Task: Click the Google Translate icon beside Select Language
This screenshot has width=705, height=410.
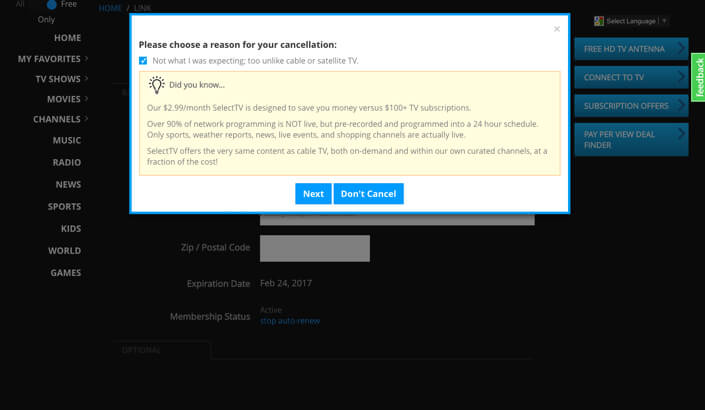Action: click(x=598, y=21)
